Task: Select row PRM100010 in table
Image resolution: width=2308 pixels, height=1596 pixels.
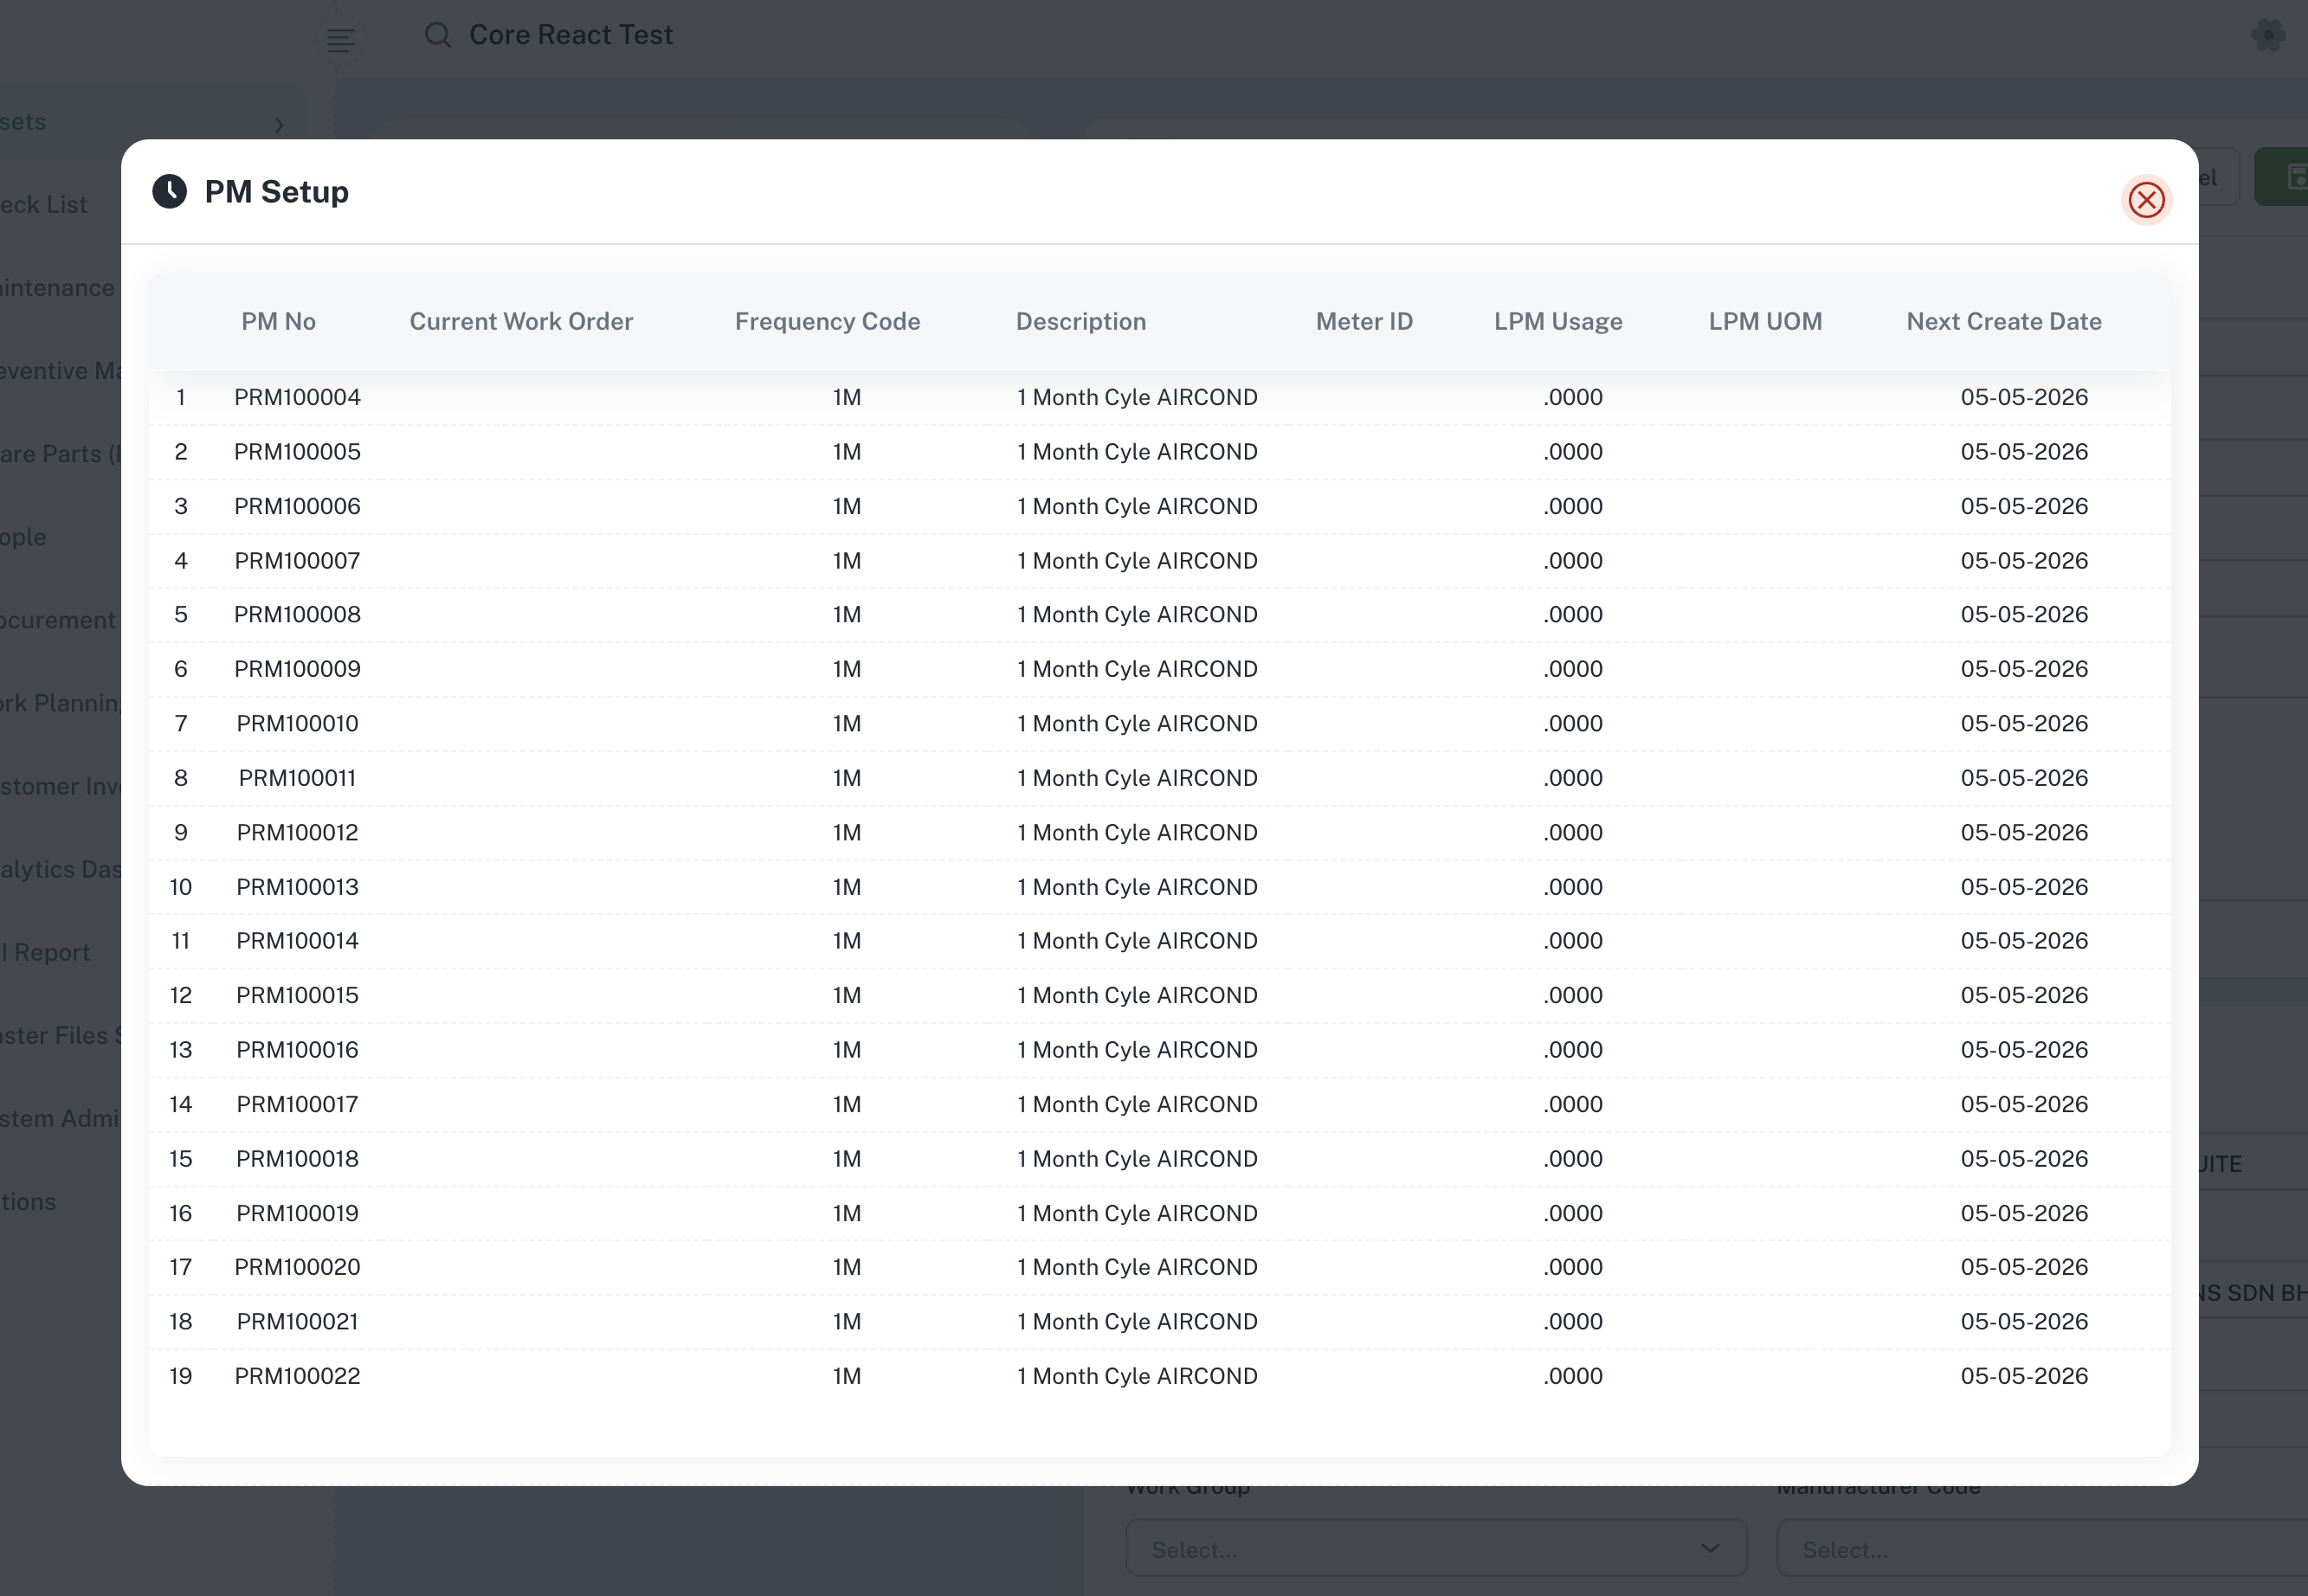Action: pos(297,723)
